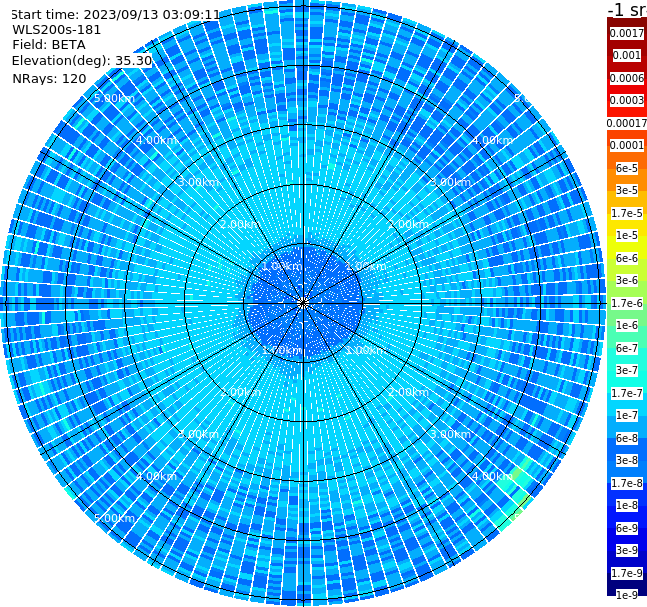The image size is (647, 607).
Task: Select the Elevation(deg): 35.30 text
Action: (x=82, y=61)
